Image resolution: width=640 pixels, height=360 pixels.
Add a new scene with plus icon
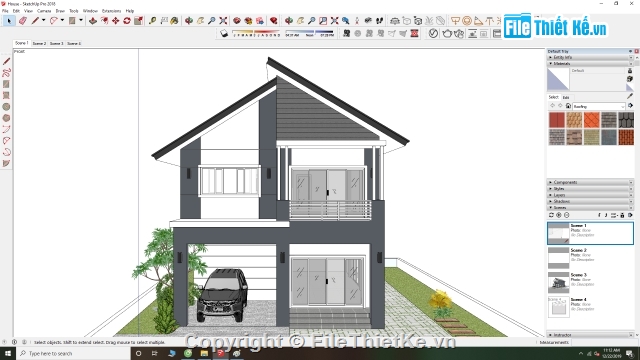point(559,215)
